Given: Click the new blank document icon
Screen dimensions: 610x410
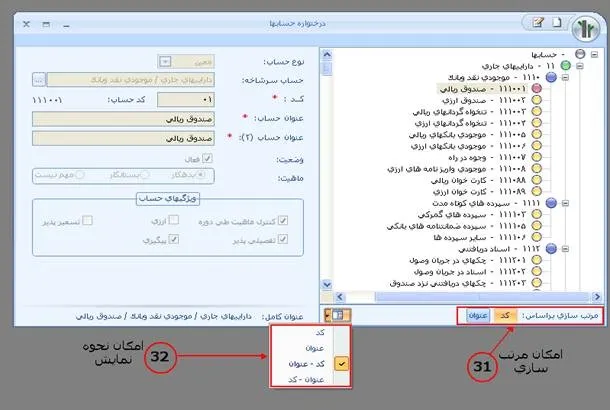Looking at the screenshot, I should pyautogui.click(x=557, y=23).
